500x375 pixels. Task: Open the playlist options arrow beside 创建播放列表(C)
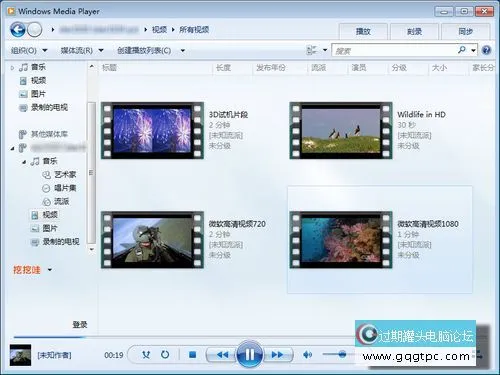click(183, 51)
